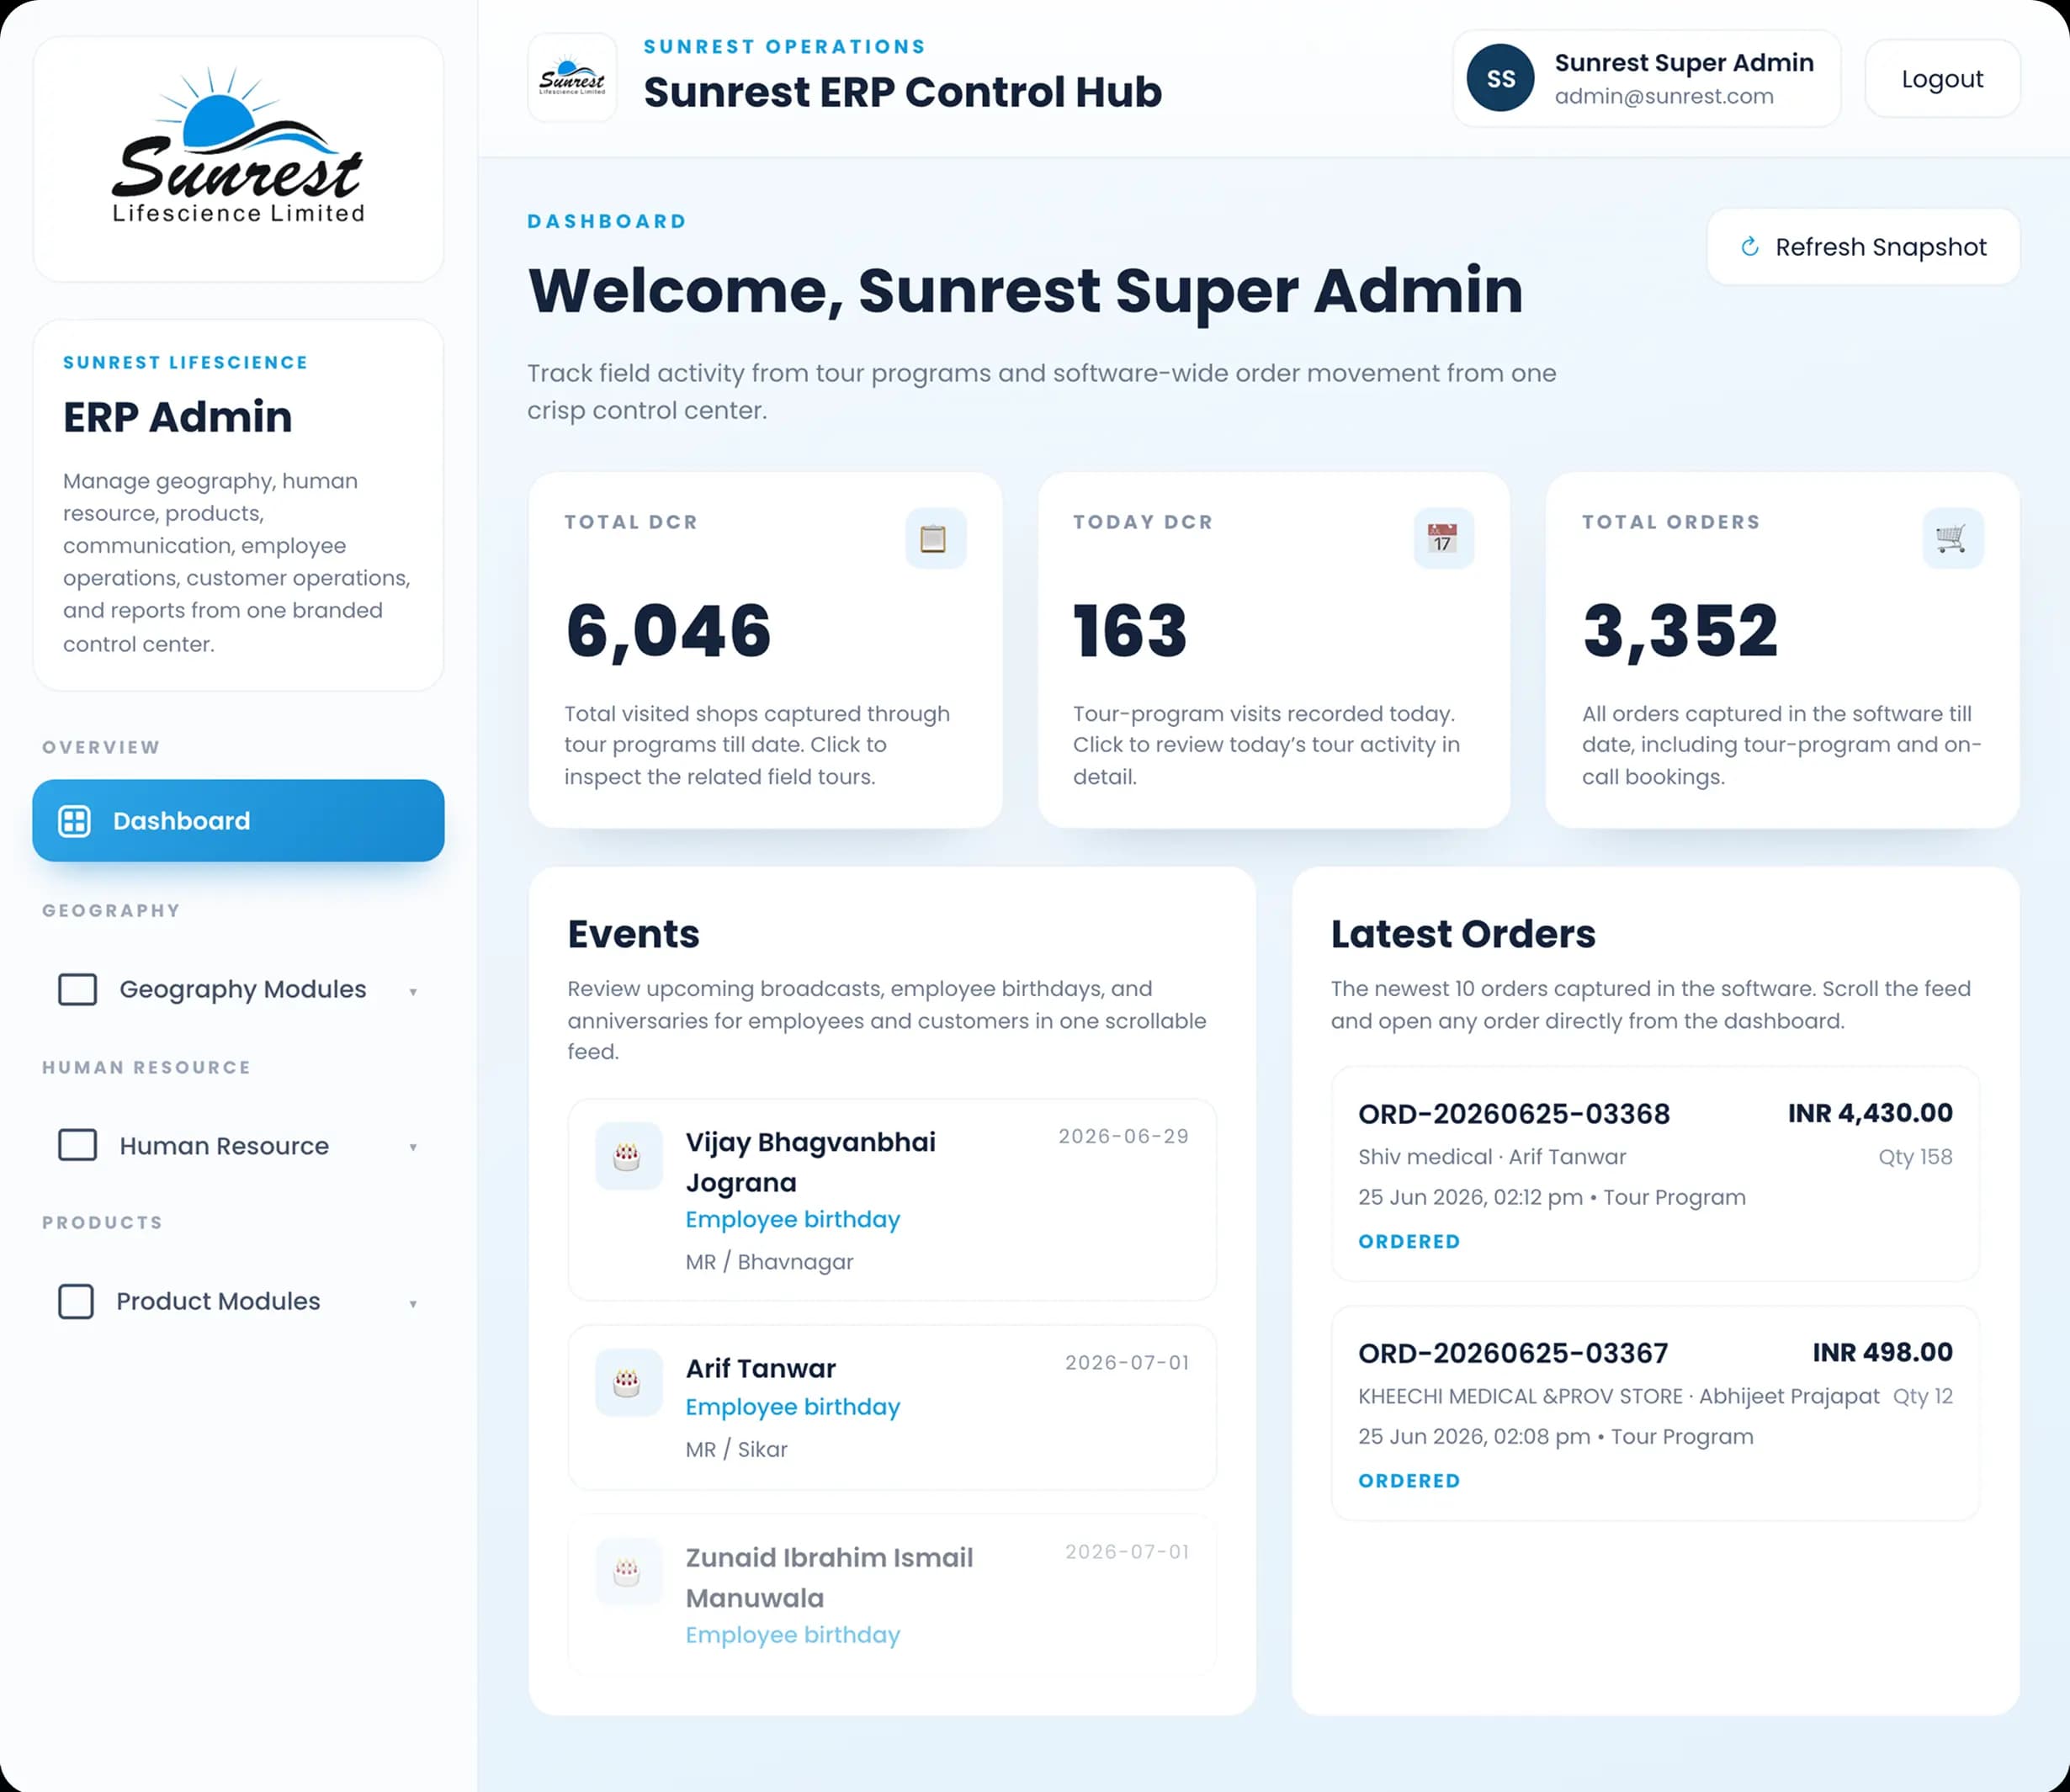This screenshot has height=1792, width=2070.
Task: Click the Total DCR clipboard icon
Action: [934, 538]
